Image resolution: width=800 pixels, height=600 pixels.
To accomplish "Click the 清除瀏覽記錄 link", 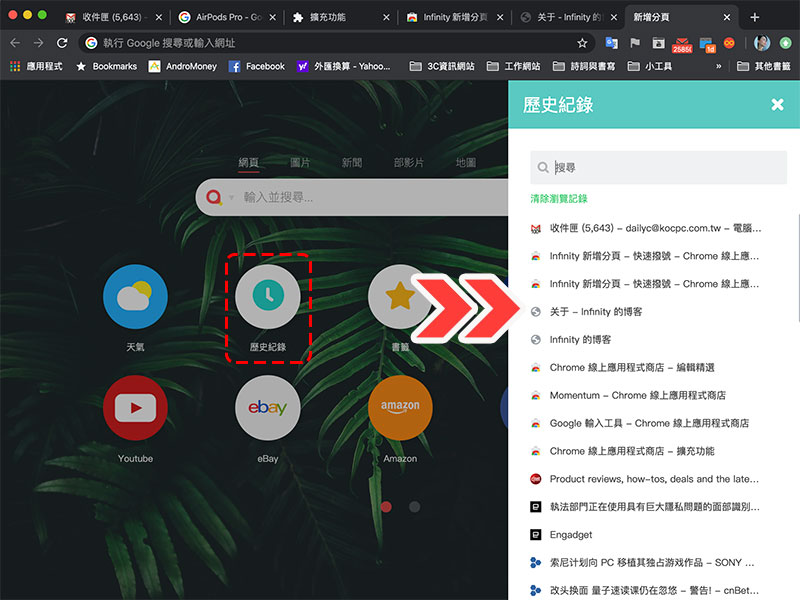I will [559, 199].
